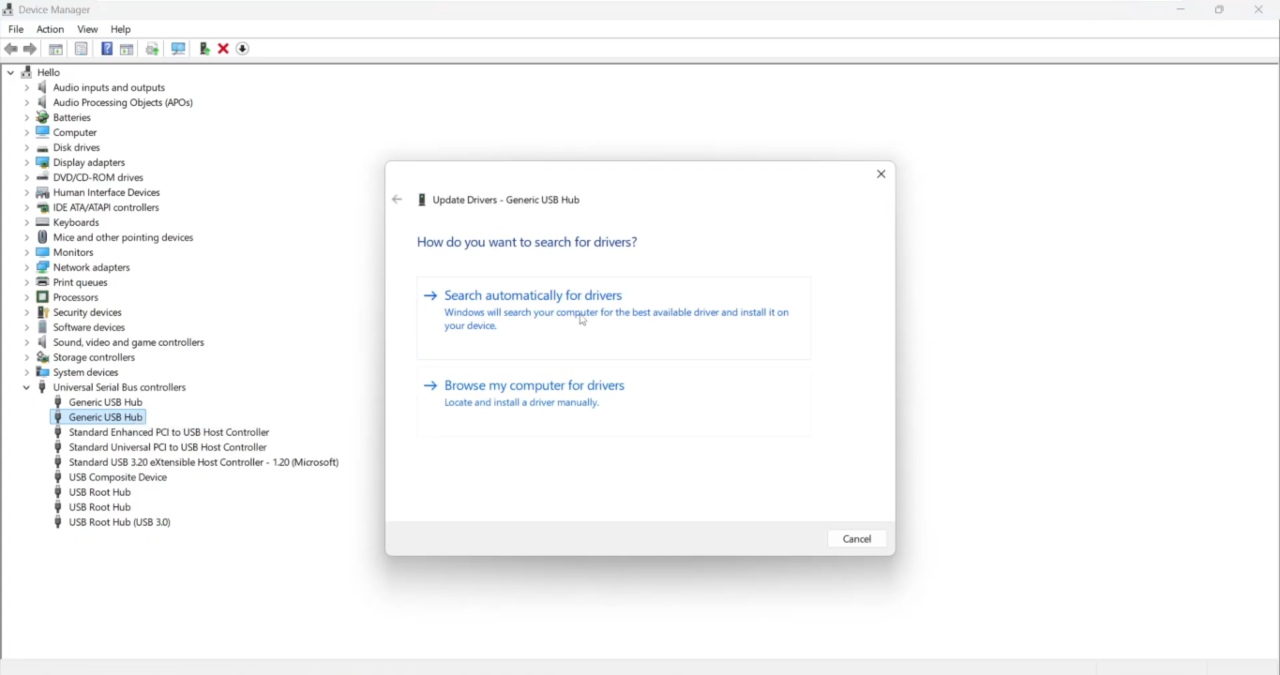1280x675 pixels.
Task: Click the Display adapters category icon
Action: [42, 162]
